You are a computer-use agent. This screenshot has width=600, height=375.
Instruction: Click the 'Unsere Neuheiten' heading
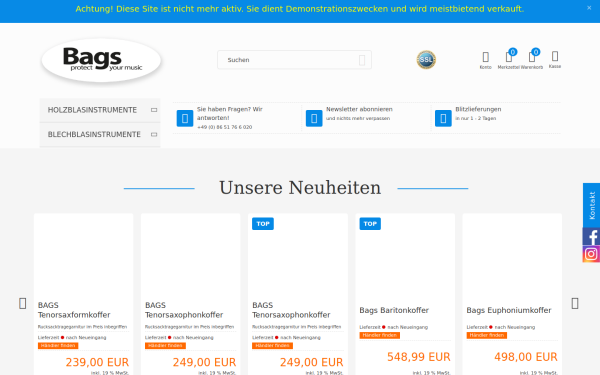click(300, 188)
